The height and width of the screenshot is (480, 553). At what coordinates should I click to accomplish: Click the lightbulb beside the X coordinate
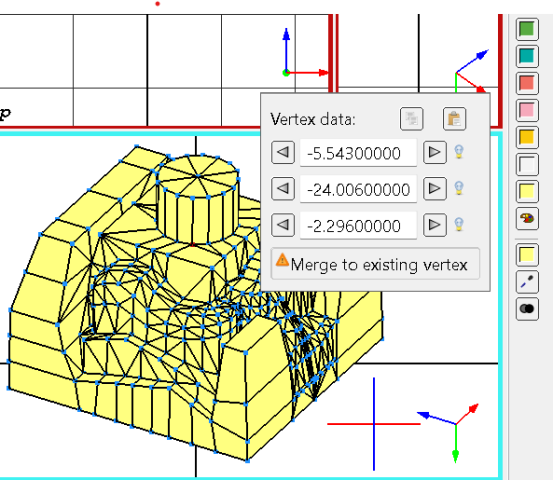[458, 152]
